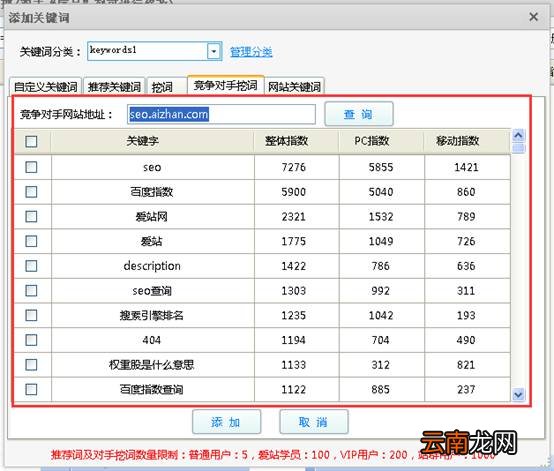
Task: Switch to the 自定义关键词 tab
Action: tap(45, 87)
